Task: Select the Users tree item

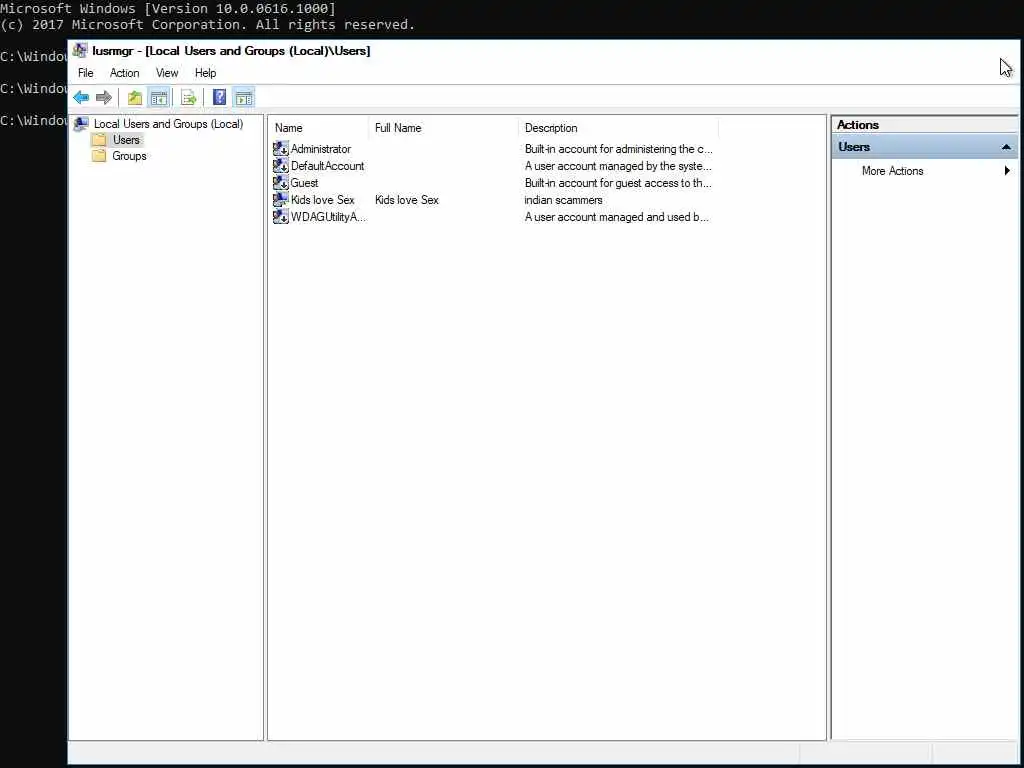Action: tap(126, 140)
